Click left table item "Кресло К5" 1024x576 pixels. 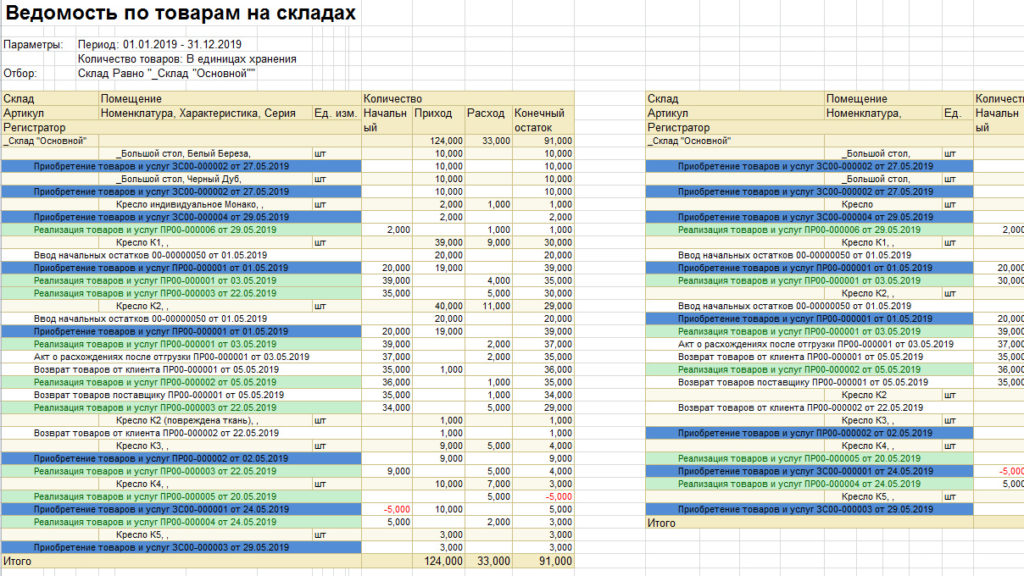point(142,534)
